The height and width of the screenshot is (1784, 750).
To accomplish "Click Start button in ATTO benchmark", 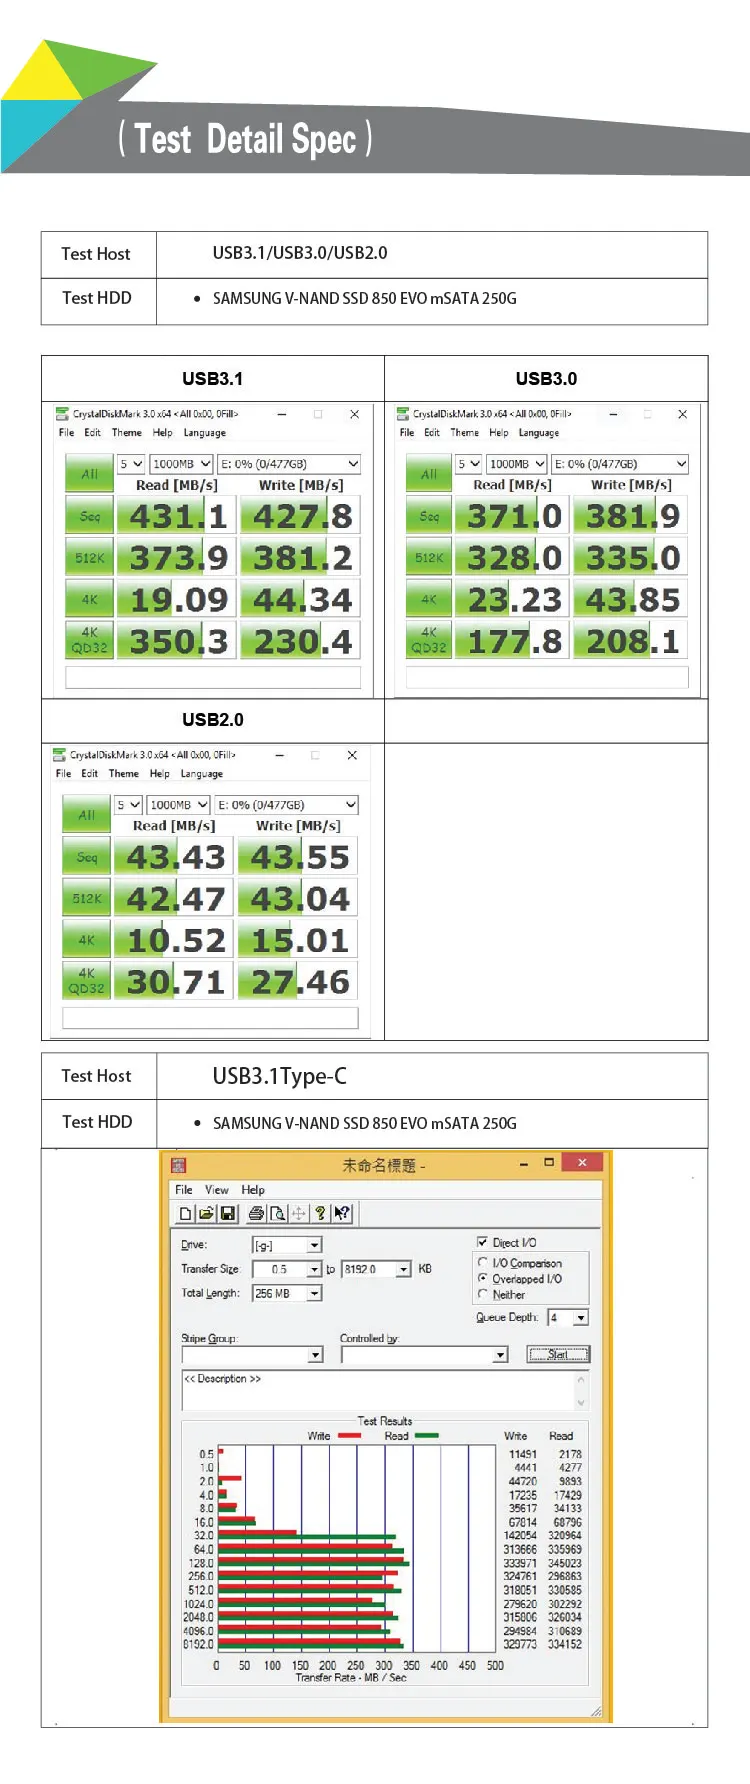I will [x=558, y=1355].
